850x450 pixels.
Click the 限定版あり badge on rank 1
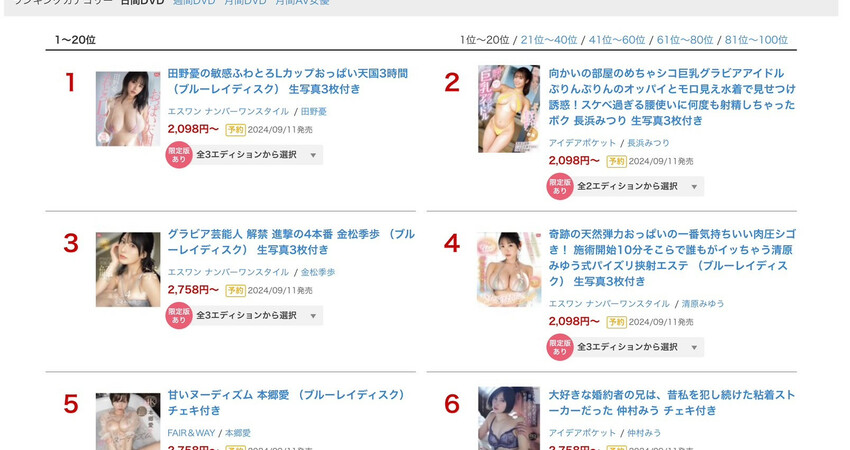[x=179, y=155]
